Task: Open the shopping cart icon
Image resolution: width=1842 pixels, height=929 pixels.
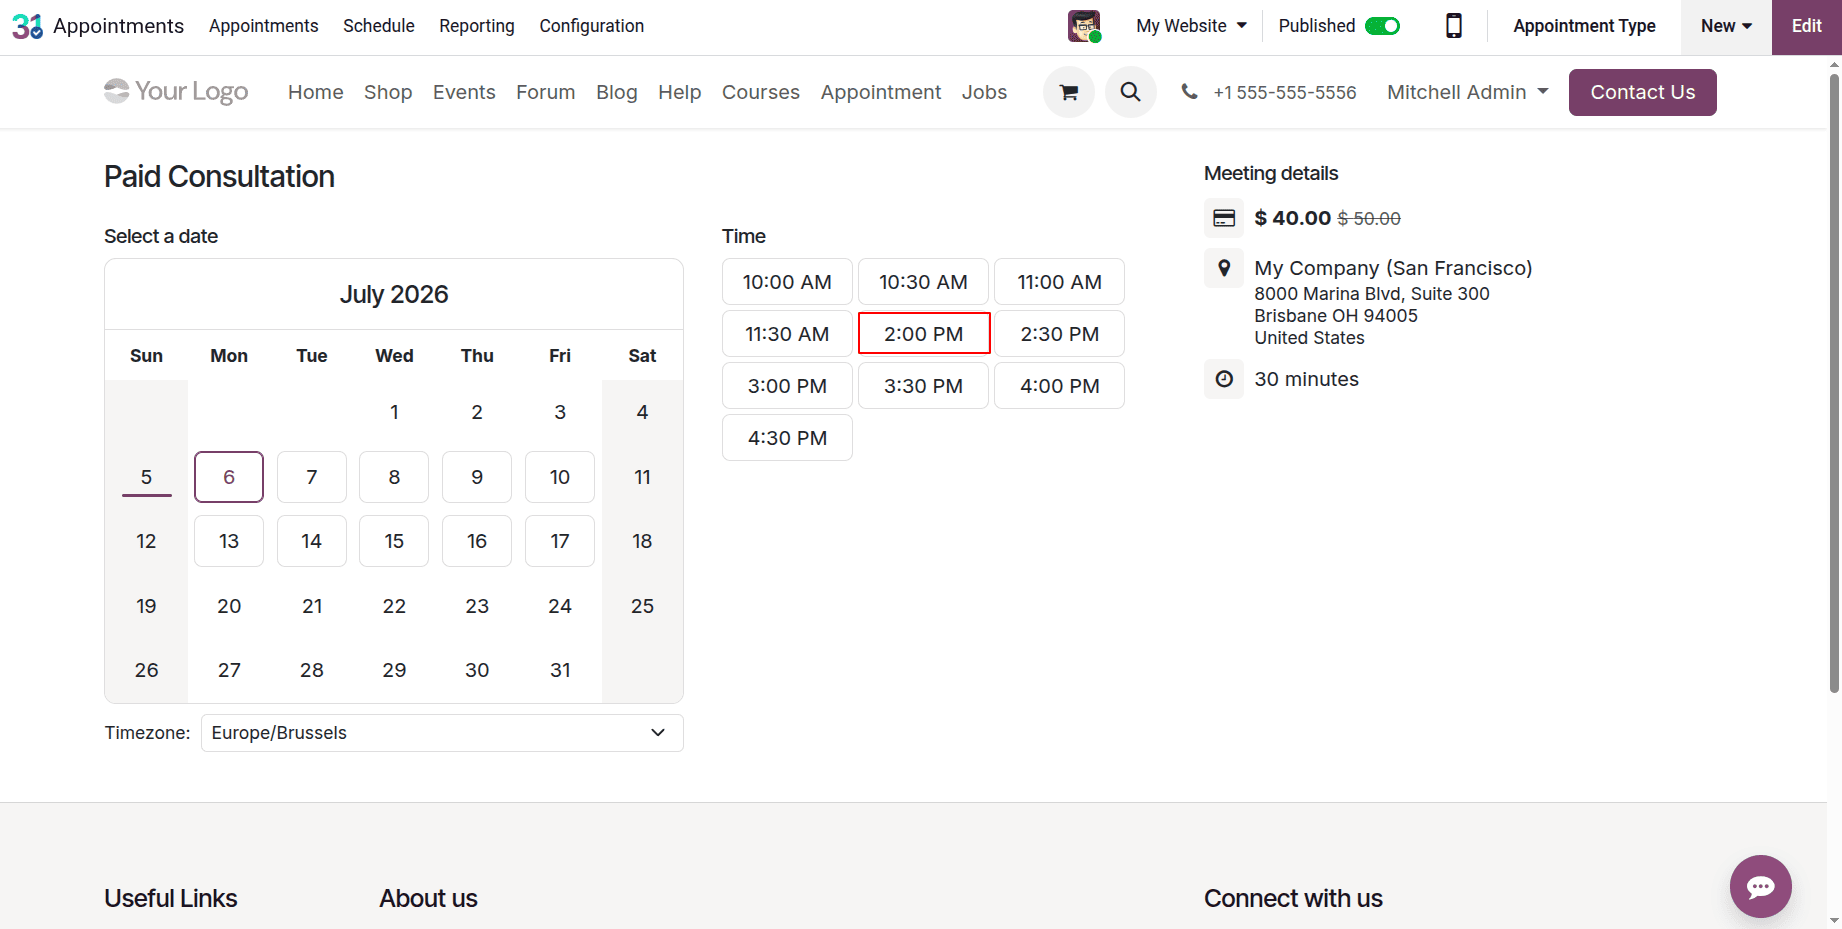Action: 1069,92
